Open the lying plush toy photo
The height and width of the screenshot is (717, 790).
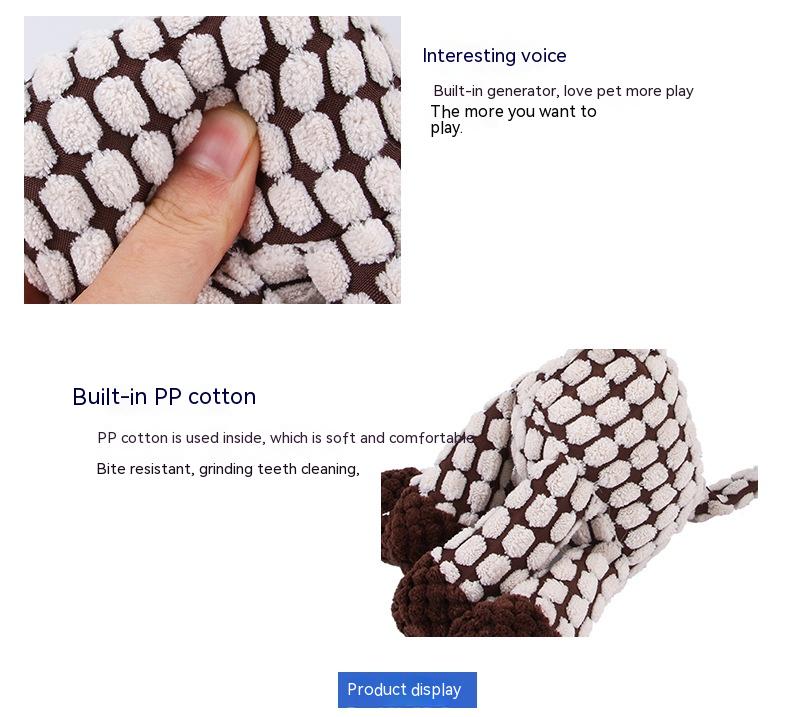point(569,492)
